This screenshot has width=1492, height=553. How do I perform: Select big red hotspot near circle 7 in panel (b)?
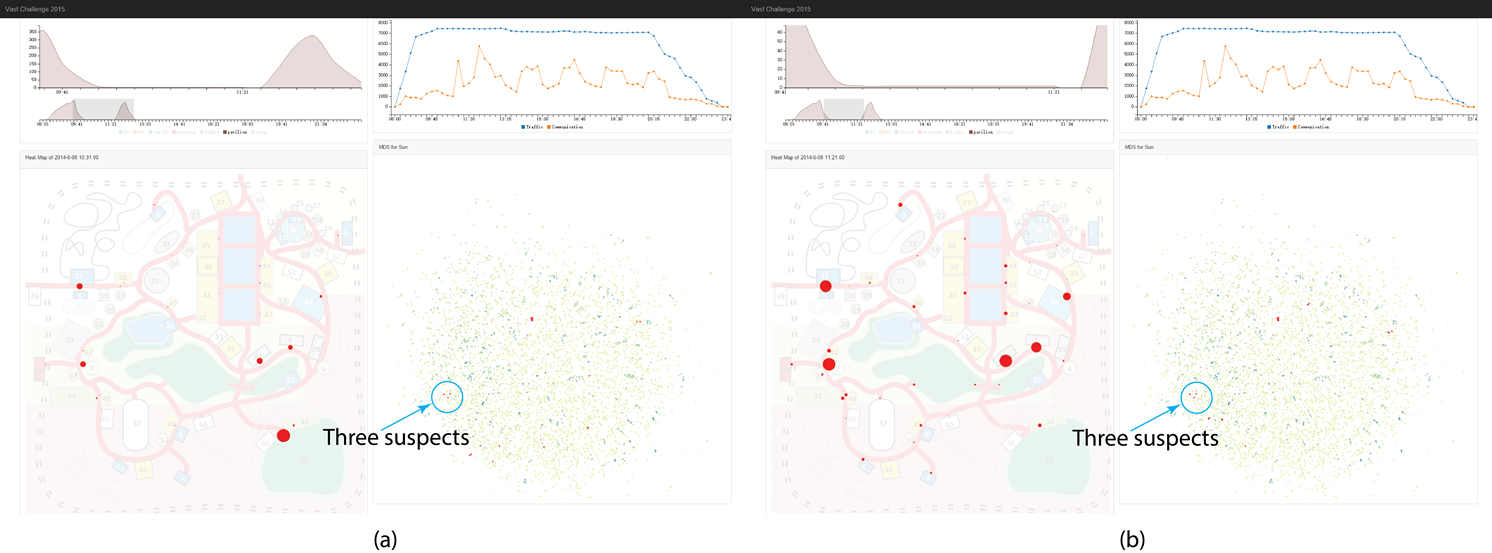(x=829, y=364)
